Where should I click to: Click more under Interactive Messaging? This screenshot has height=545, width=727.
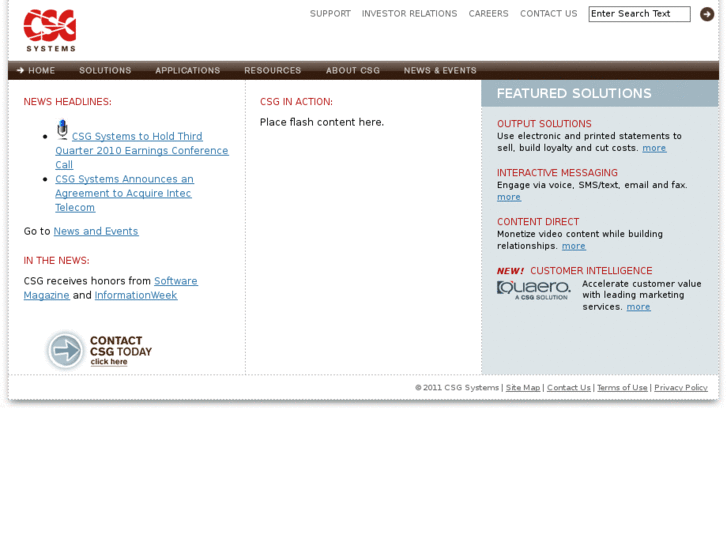[509, 197]
